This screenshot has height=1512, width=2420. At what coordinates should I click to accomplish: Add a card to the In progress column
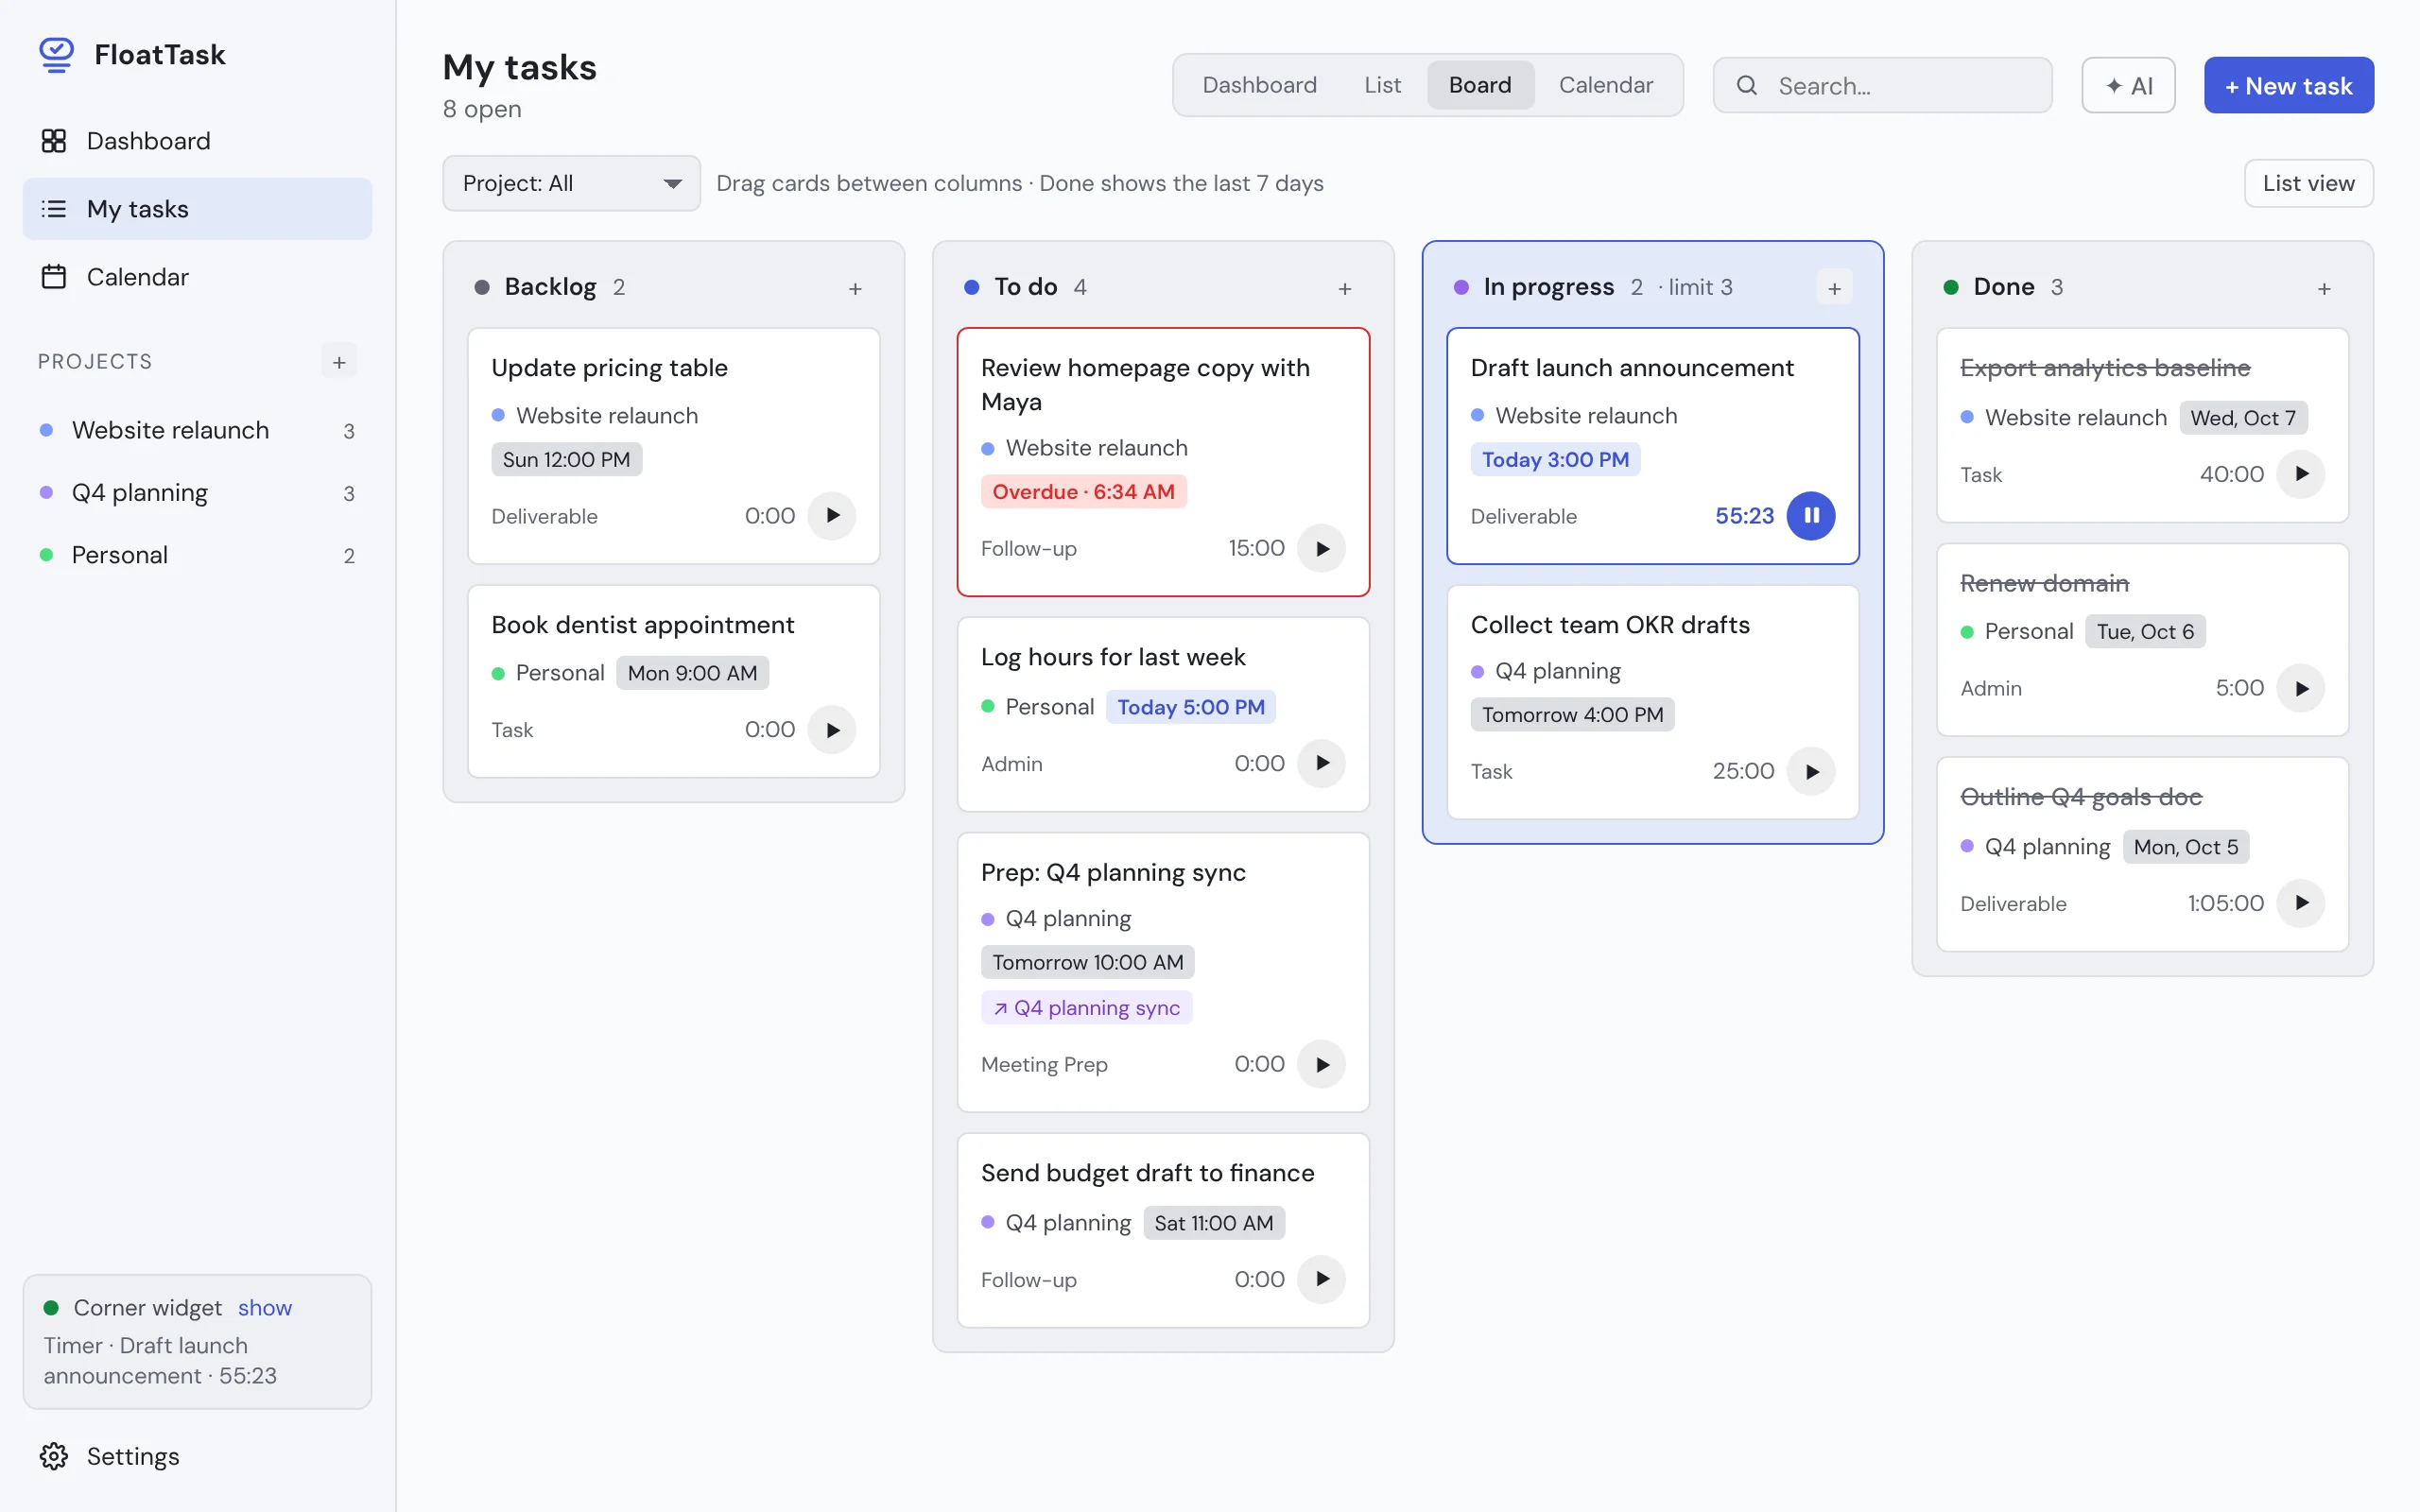[1834, 288]
